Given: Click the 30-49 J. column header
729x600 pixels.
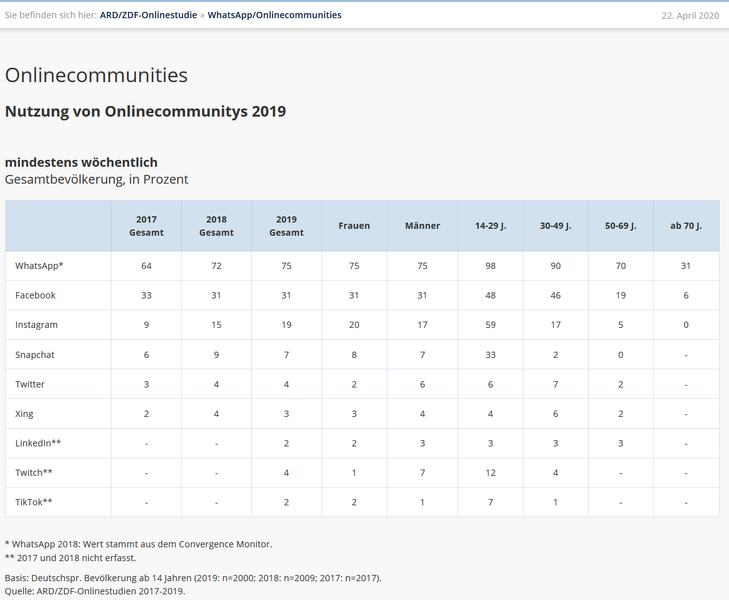Looking at the screenshot, I should click(556, 226).
